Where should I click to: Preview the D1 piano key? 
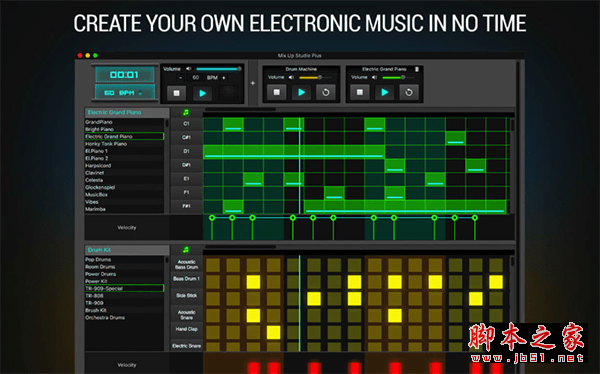pos(186,151)
